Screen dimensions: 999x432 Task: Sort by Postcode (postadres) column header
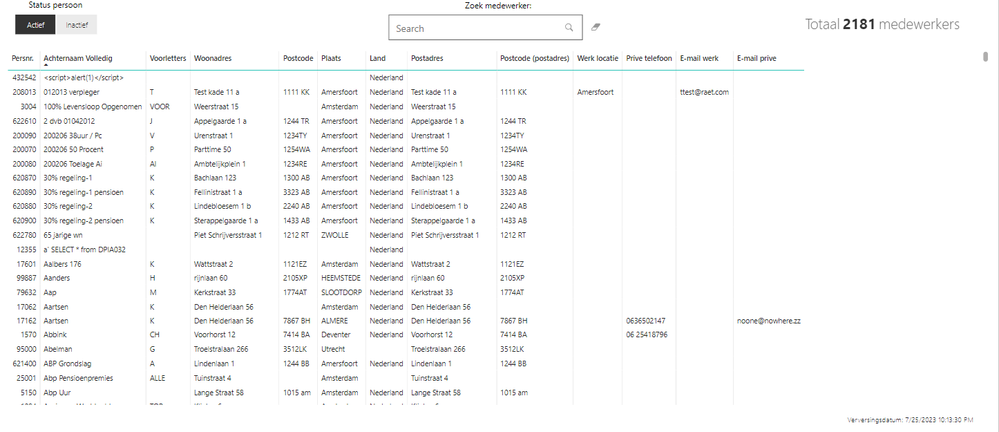click(x=534, y=58)
